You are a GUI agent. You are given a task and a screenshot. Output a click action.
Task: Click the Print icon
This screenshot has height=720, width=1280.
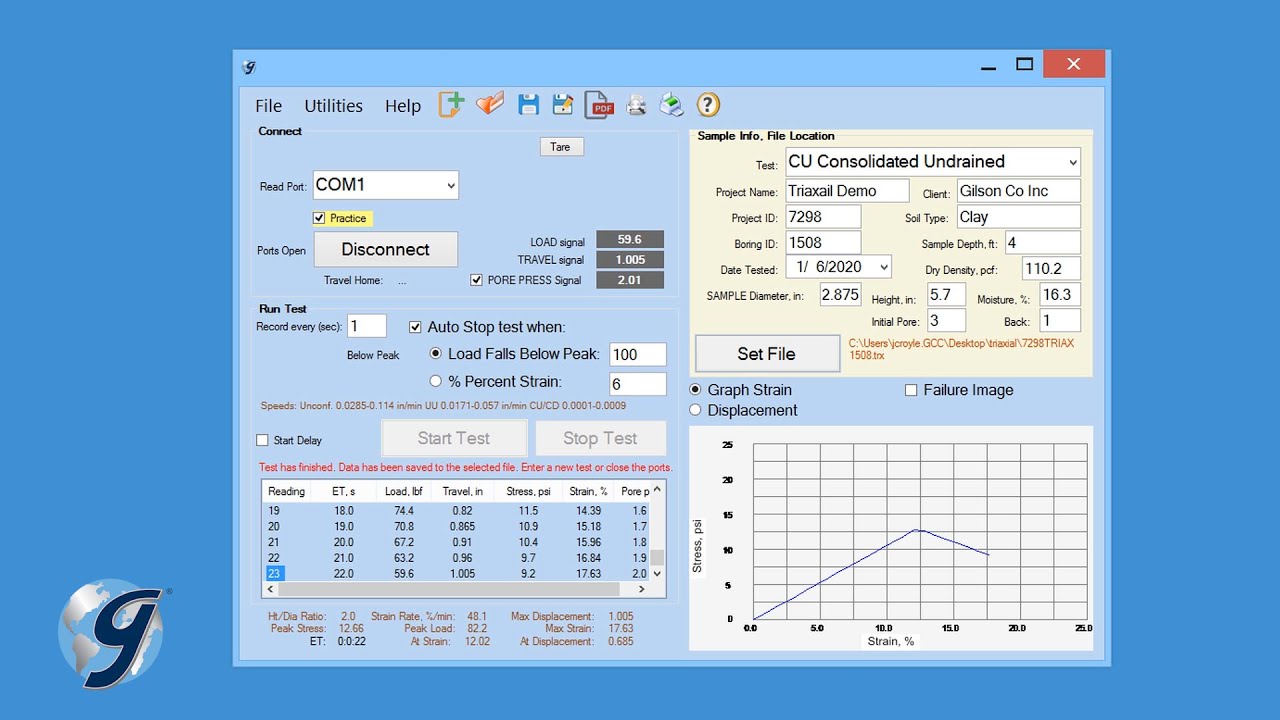pos(671,104)
